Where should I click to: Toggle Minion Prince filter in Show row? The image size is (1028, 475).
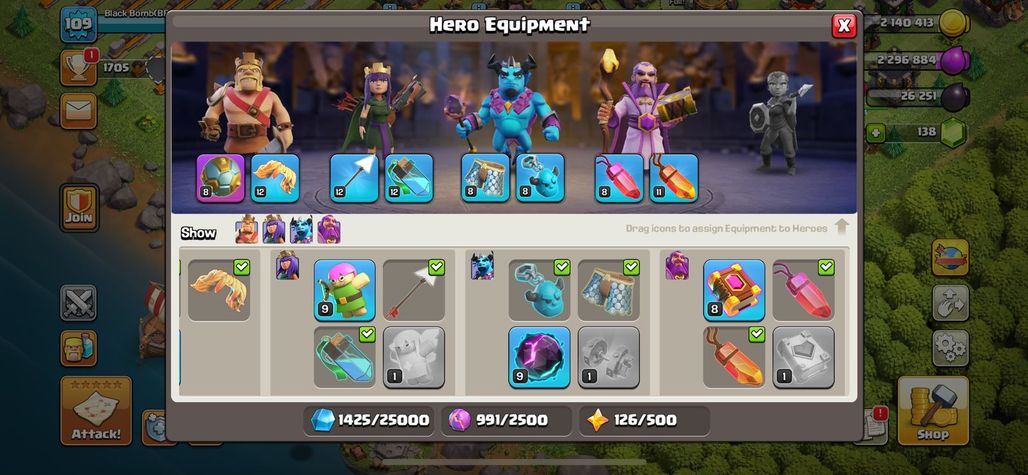point(302,229)
